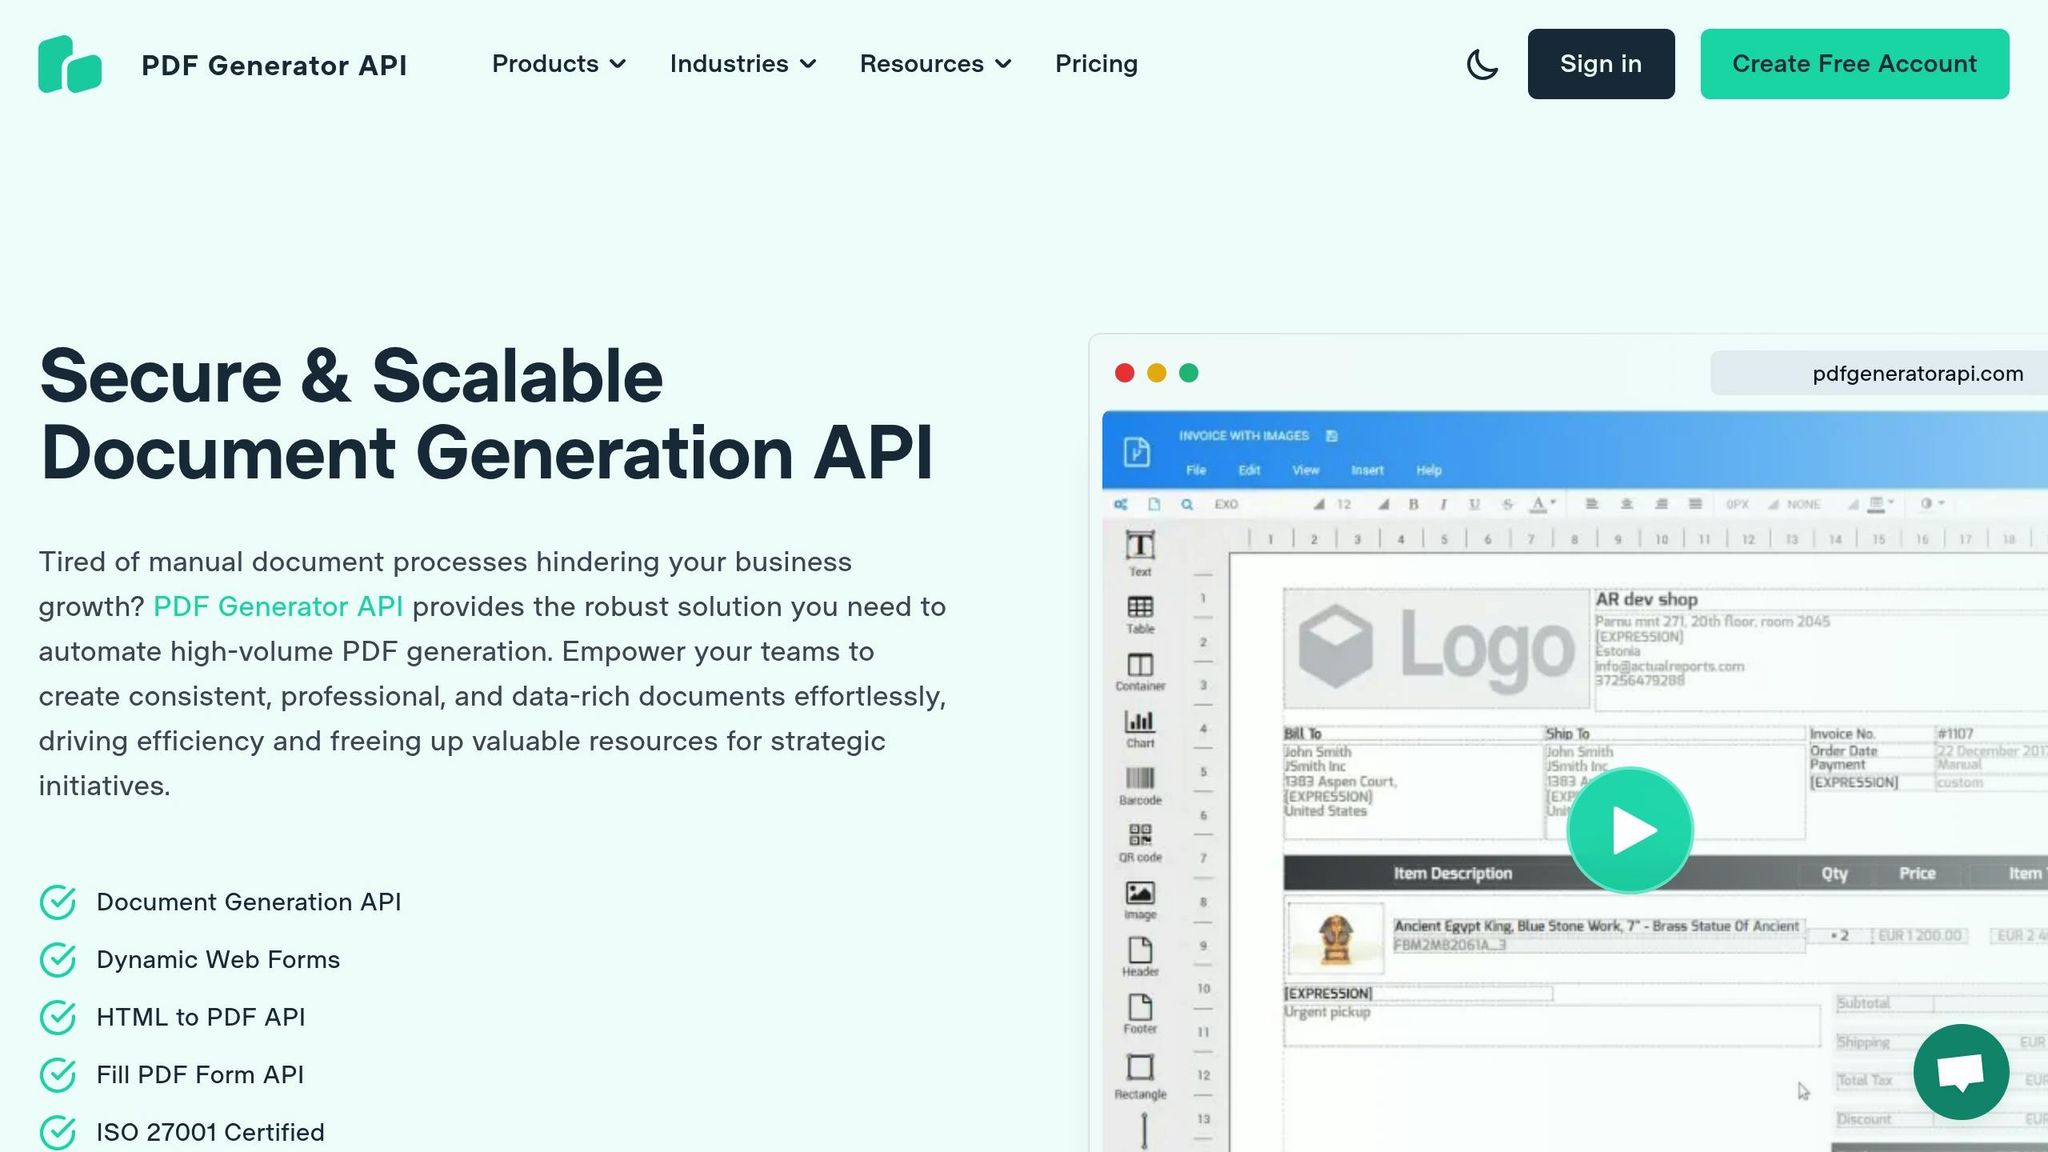This screenshot has width=2048, height=1152.
Task: Open the EXO font family dropdown
Action: click(1269, 504)
